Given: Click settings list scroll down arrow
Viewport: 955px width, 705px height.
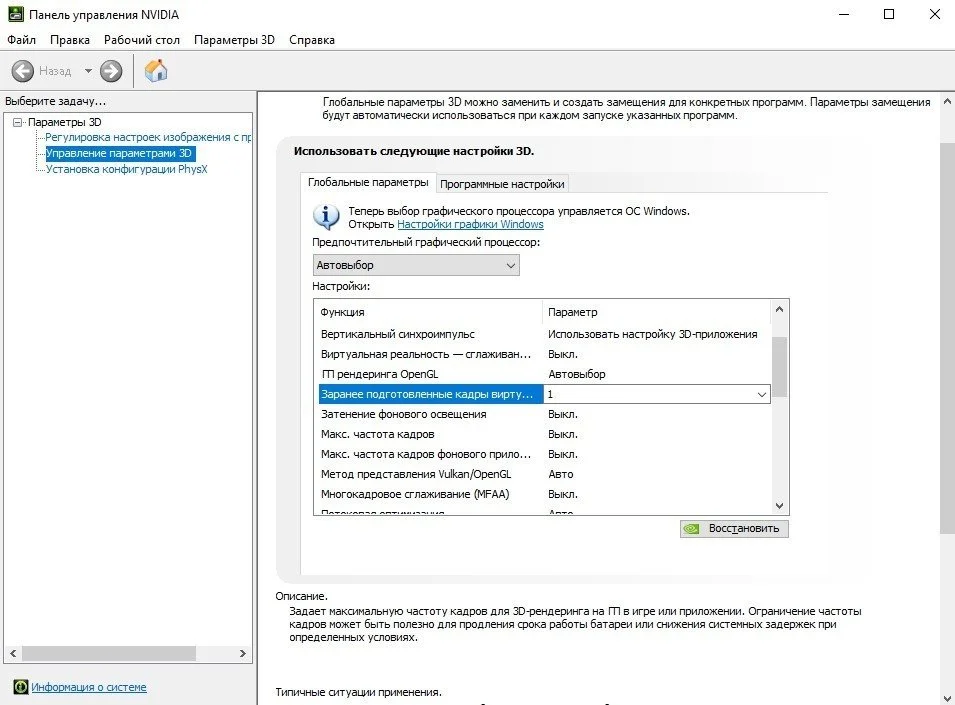Looking at the screenshot, I should [x=780, y=506].
